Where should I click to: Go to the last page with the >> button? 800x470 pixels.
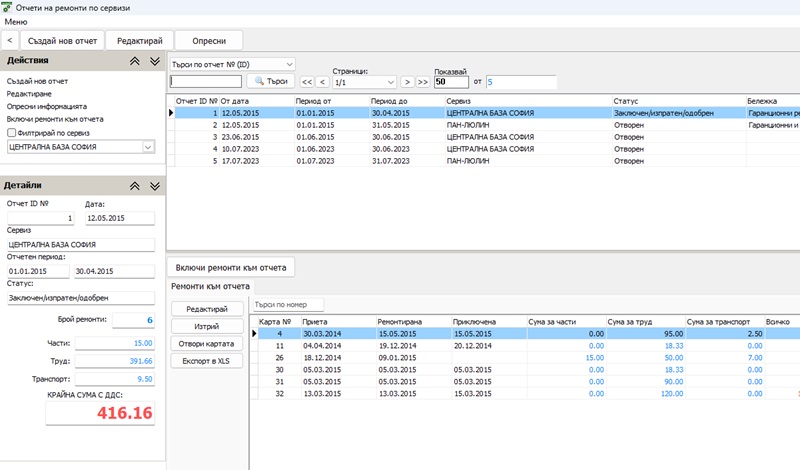pos(423,82)
